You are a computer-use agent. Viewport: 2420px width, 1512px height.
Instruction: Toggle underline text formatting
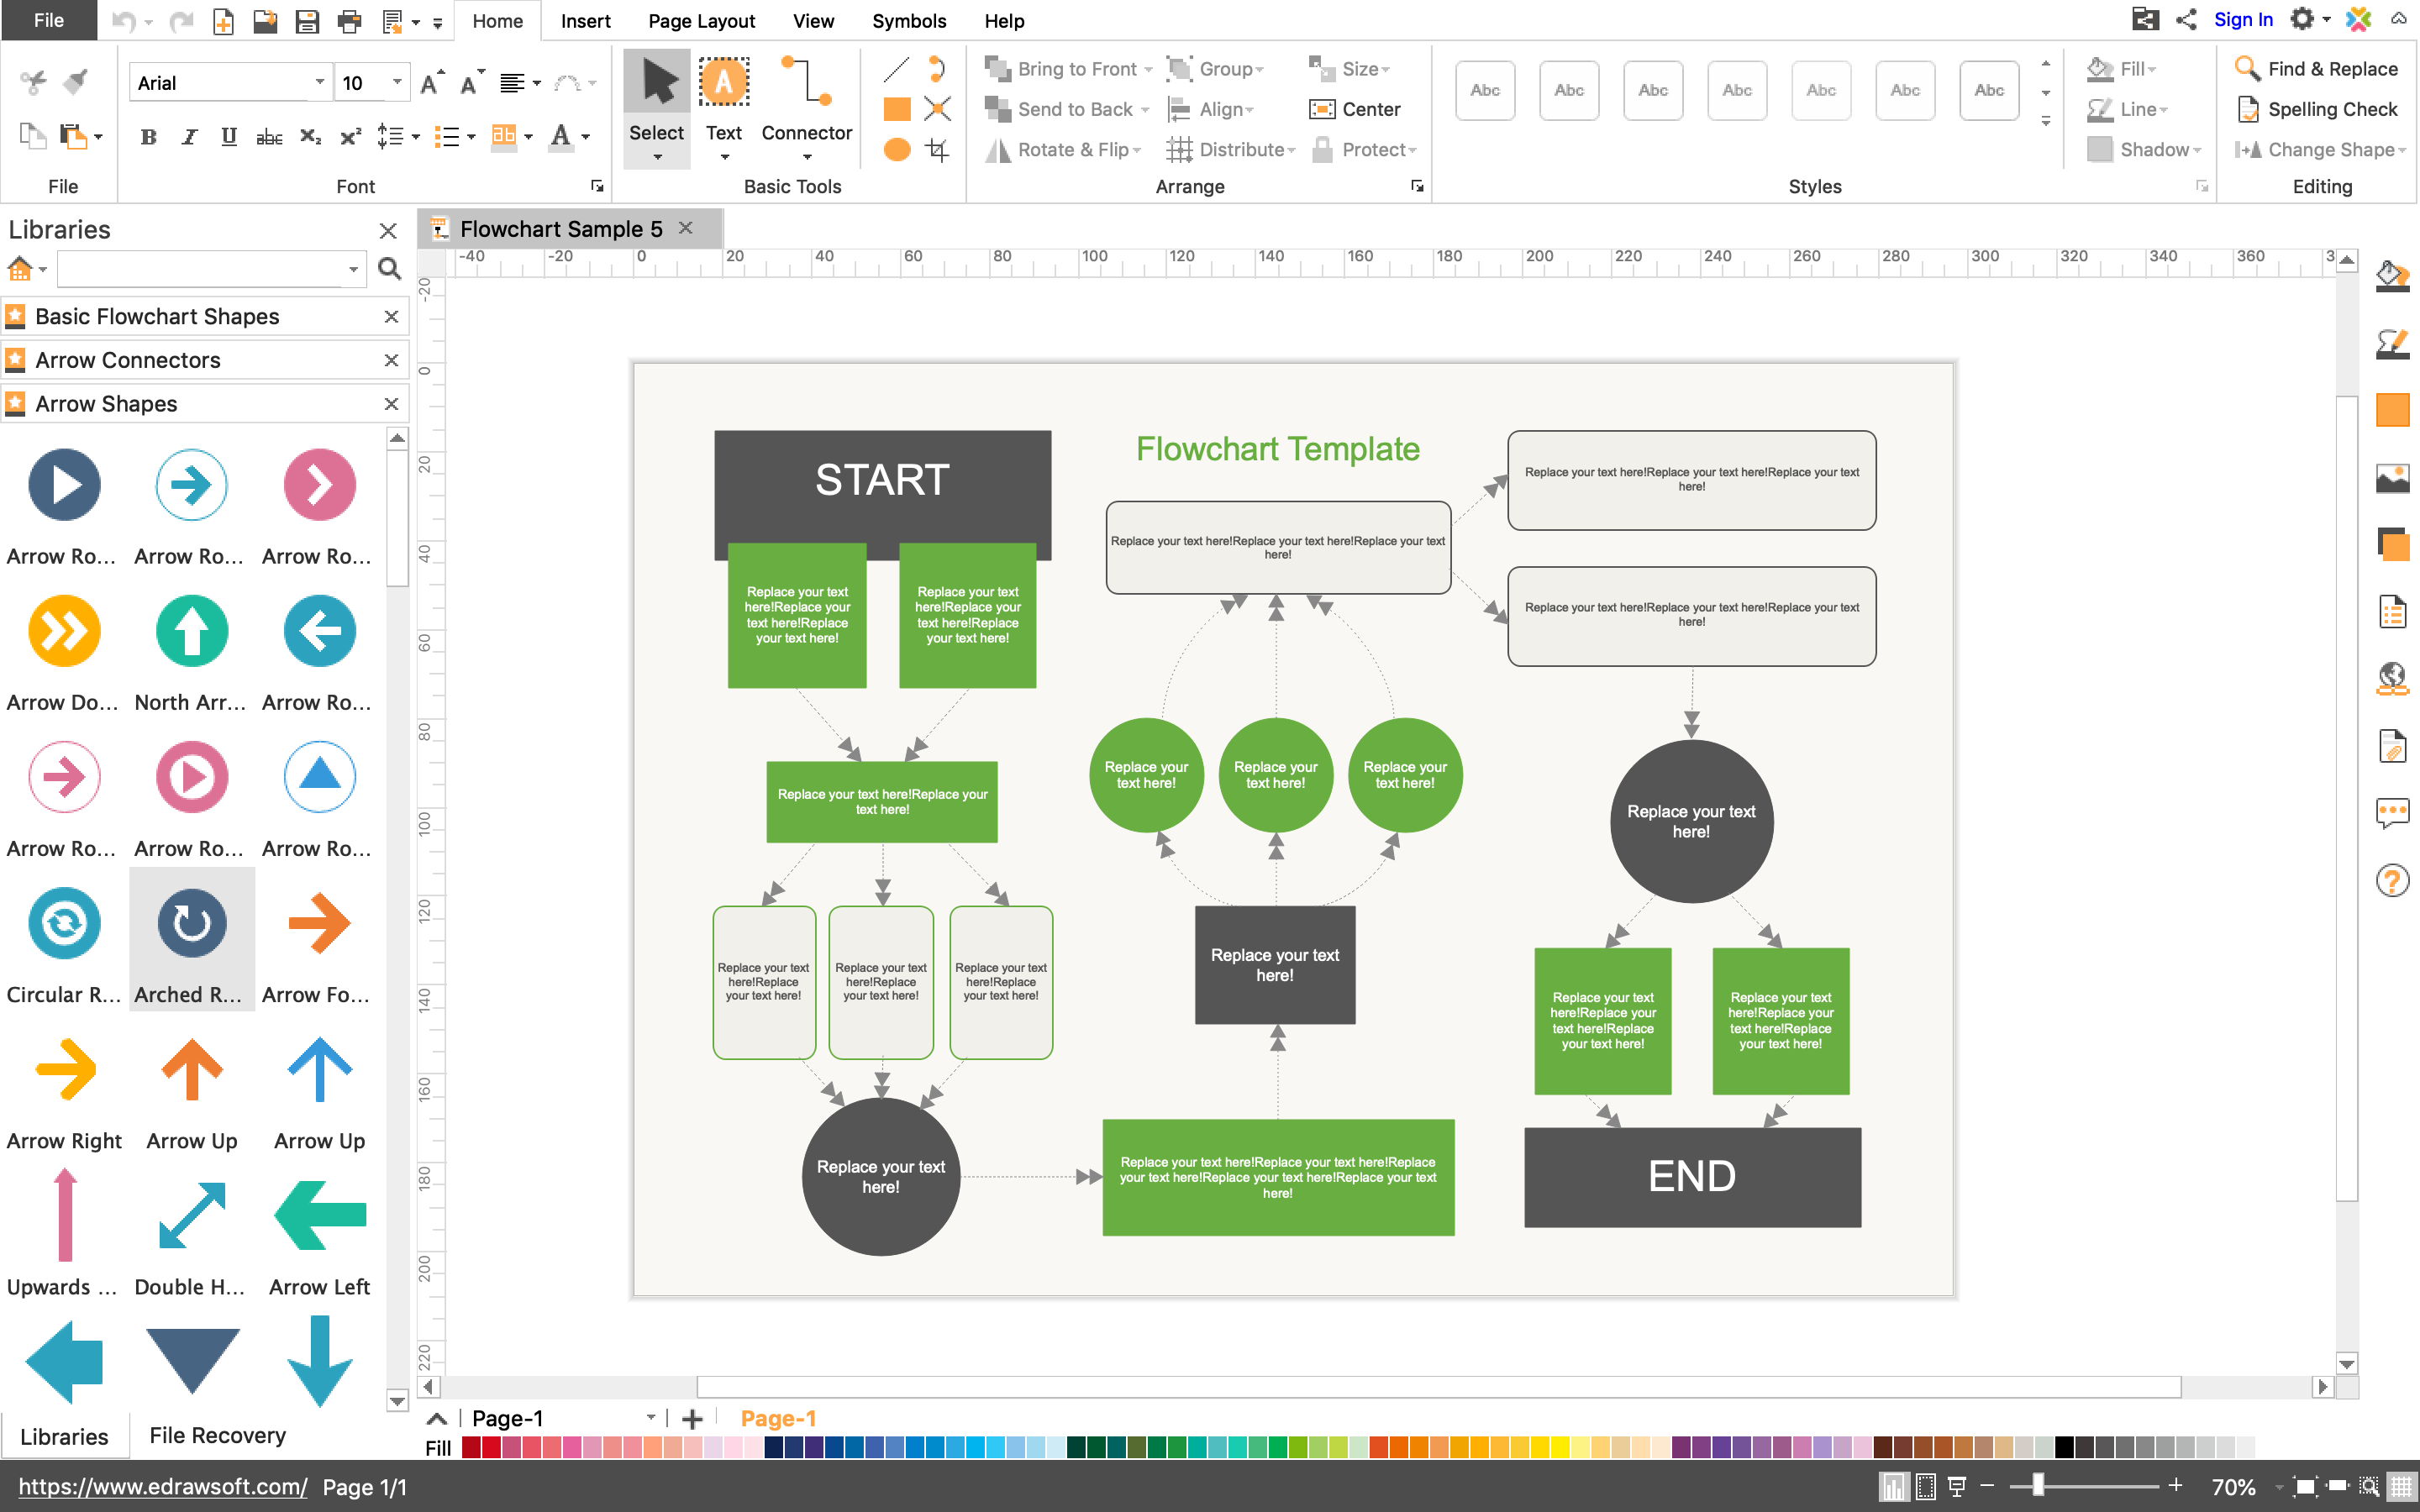pos(228,137)
